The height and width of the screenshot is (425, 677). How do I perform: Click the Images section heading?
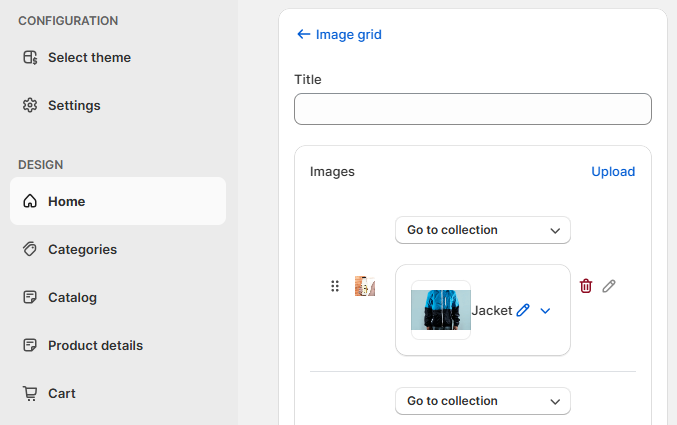[x=332, y=171]
